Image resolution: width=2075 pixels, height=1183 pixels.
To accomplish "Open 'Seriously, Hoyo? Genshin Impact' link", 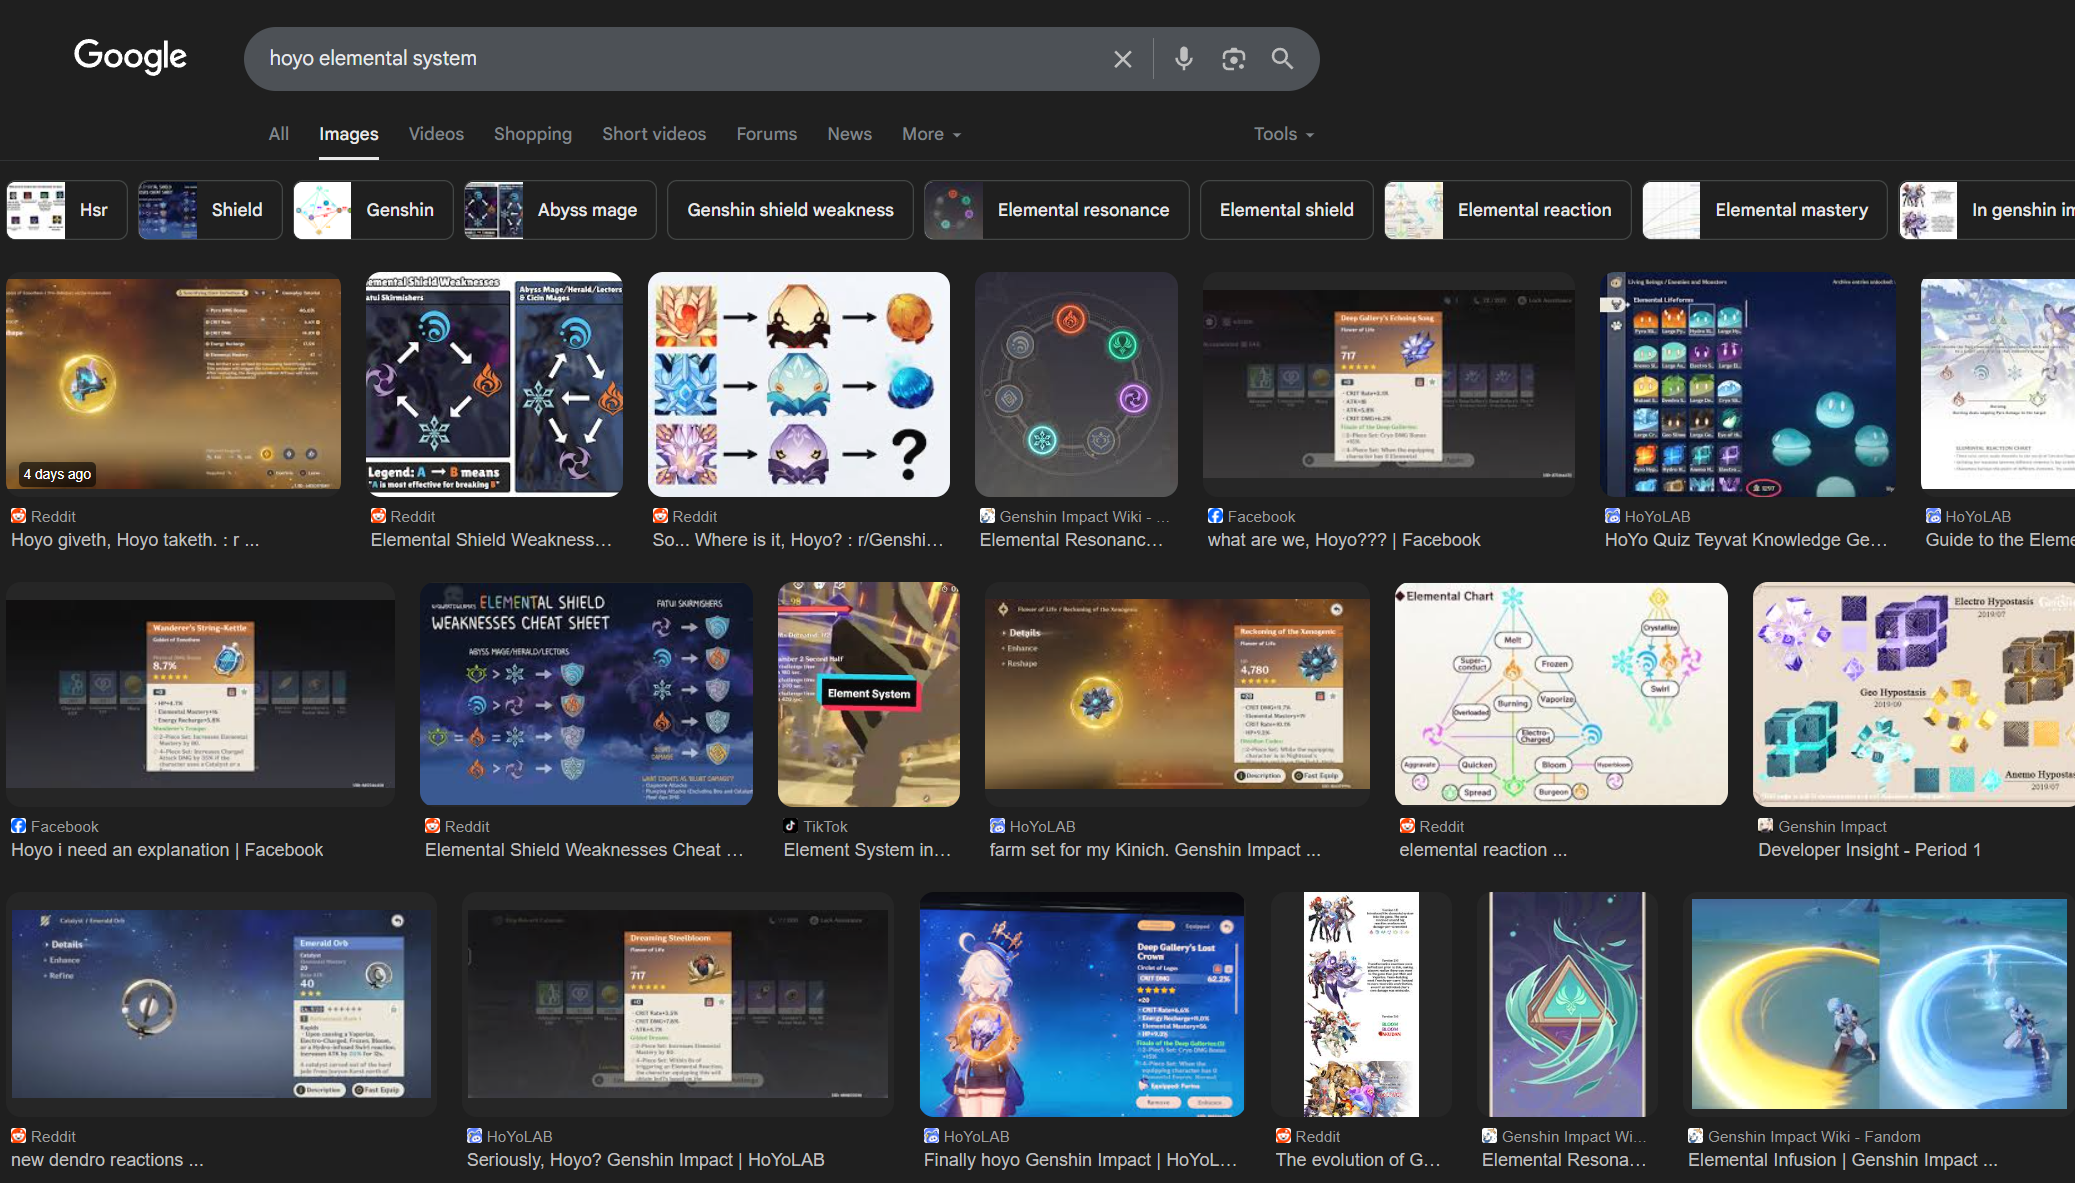I will pyautogui.click(x=646, y=1160).
